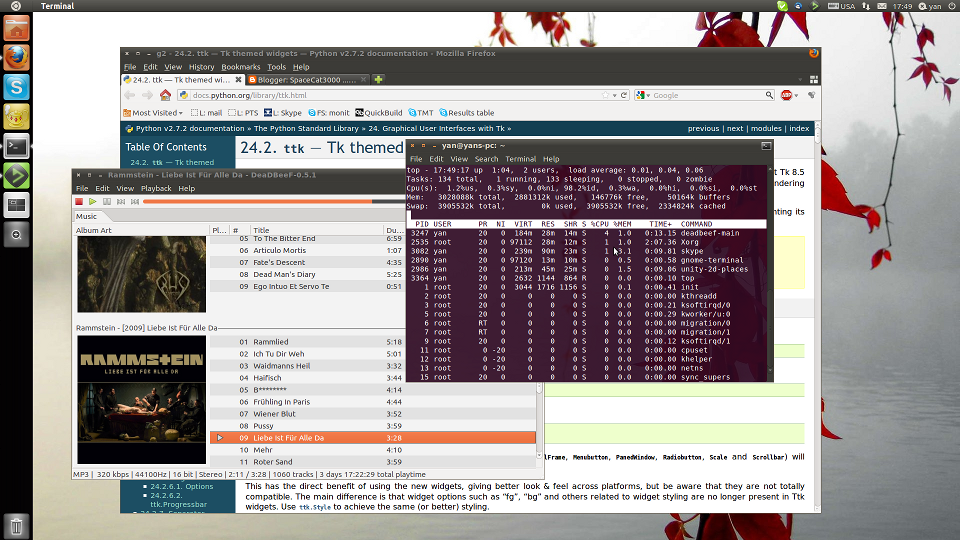This screenshot has width=960, height=540.
Task: Open the mail indicator in top panel
Action: [882, 6]
